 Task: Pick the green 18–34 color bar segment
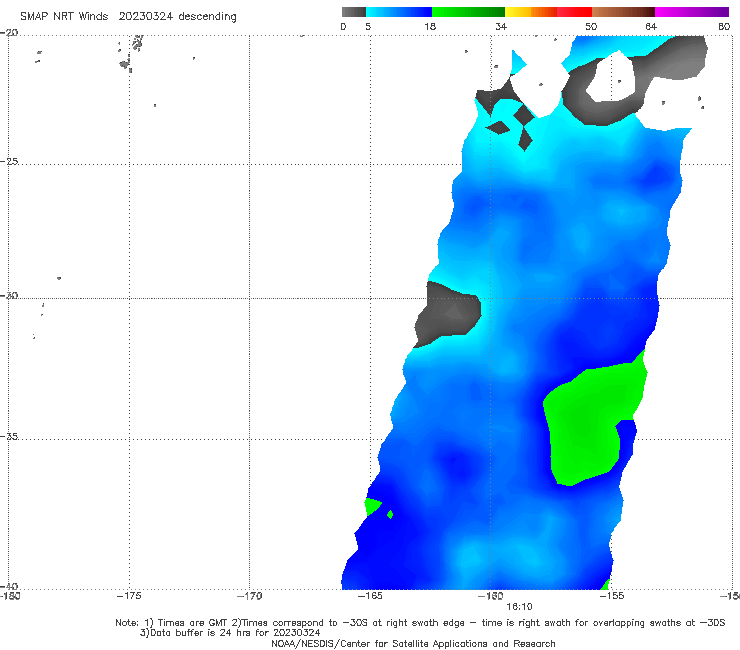click(x=468, y=12)
